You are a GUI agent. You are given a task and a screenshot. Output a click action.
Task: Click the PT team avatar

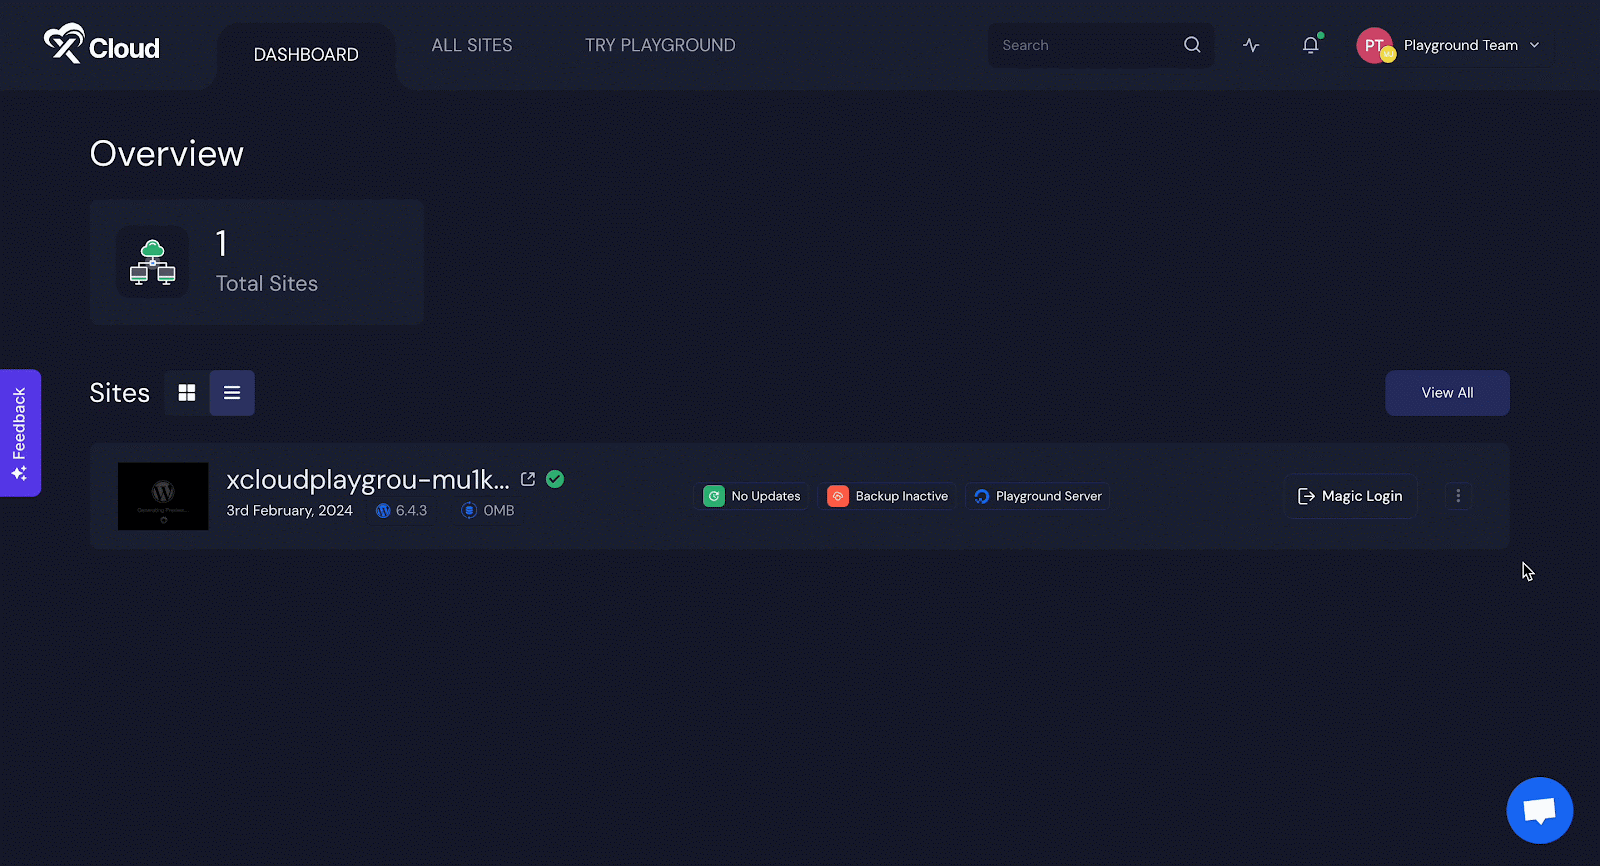(x=1374, y=45)
